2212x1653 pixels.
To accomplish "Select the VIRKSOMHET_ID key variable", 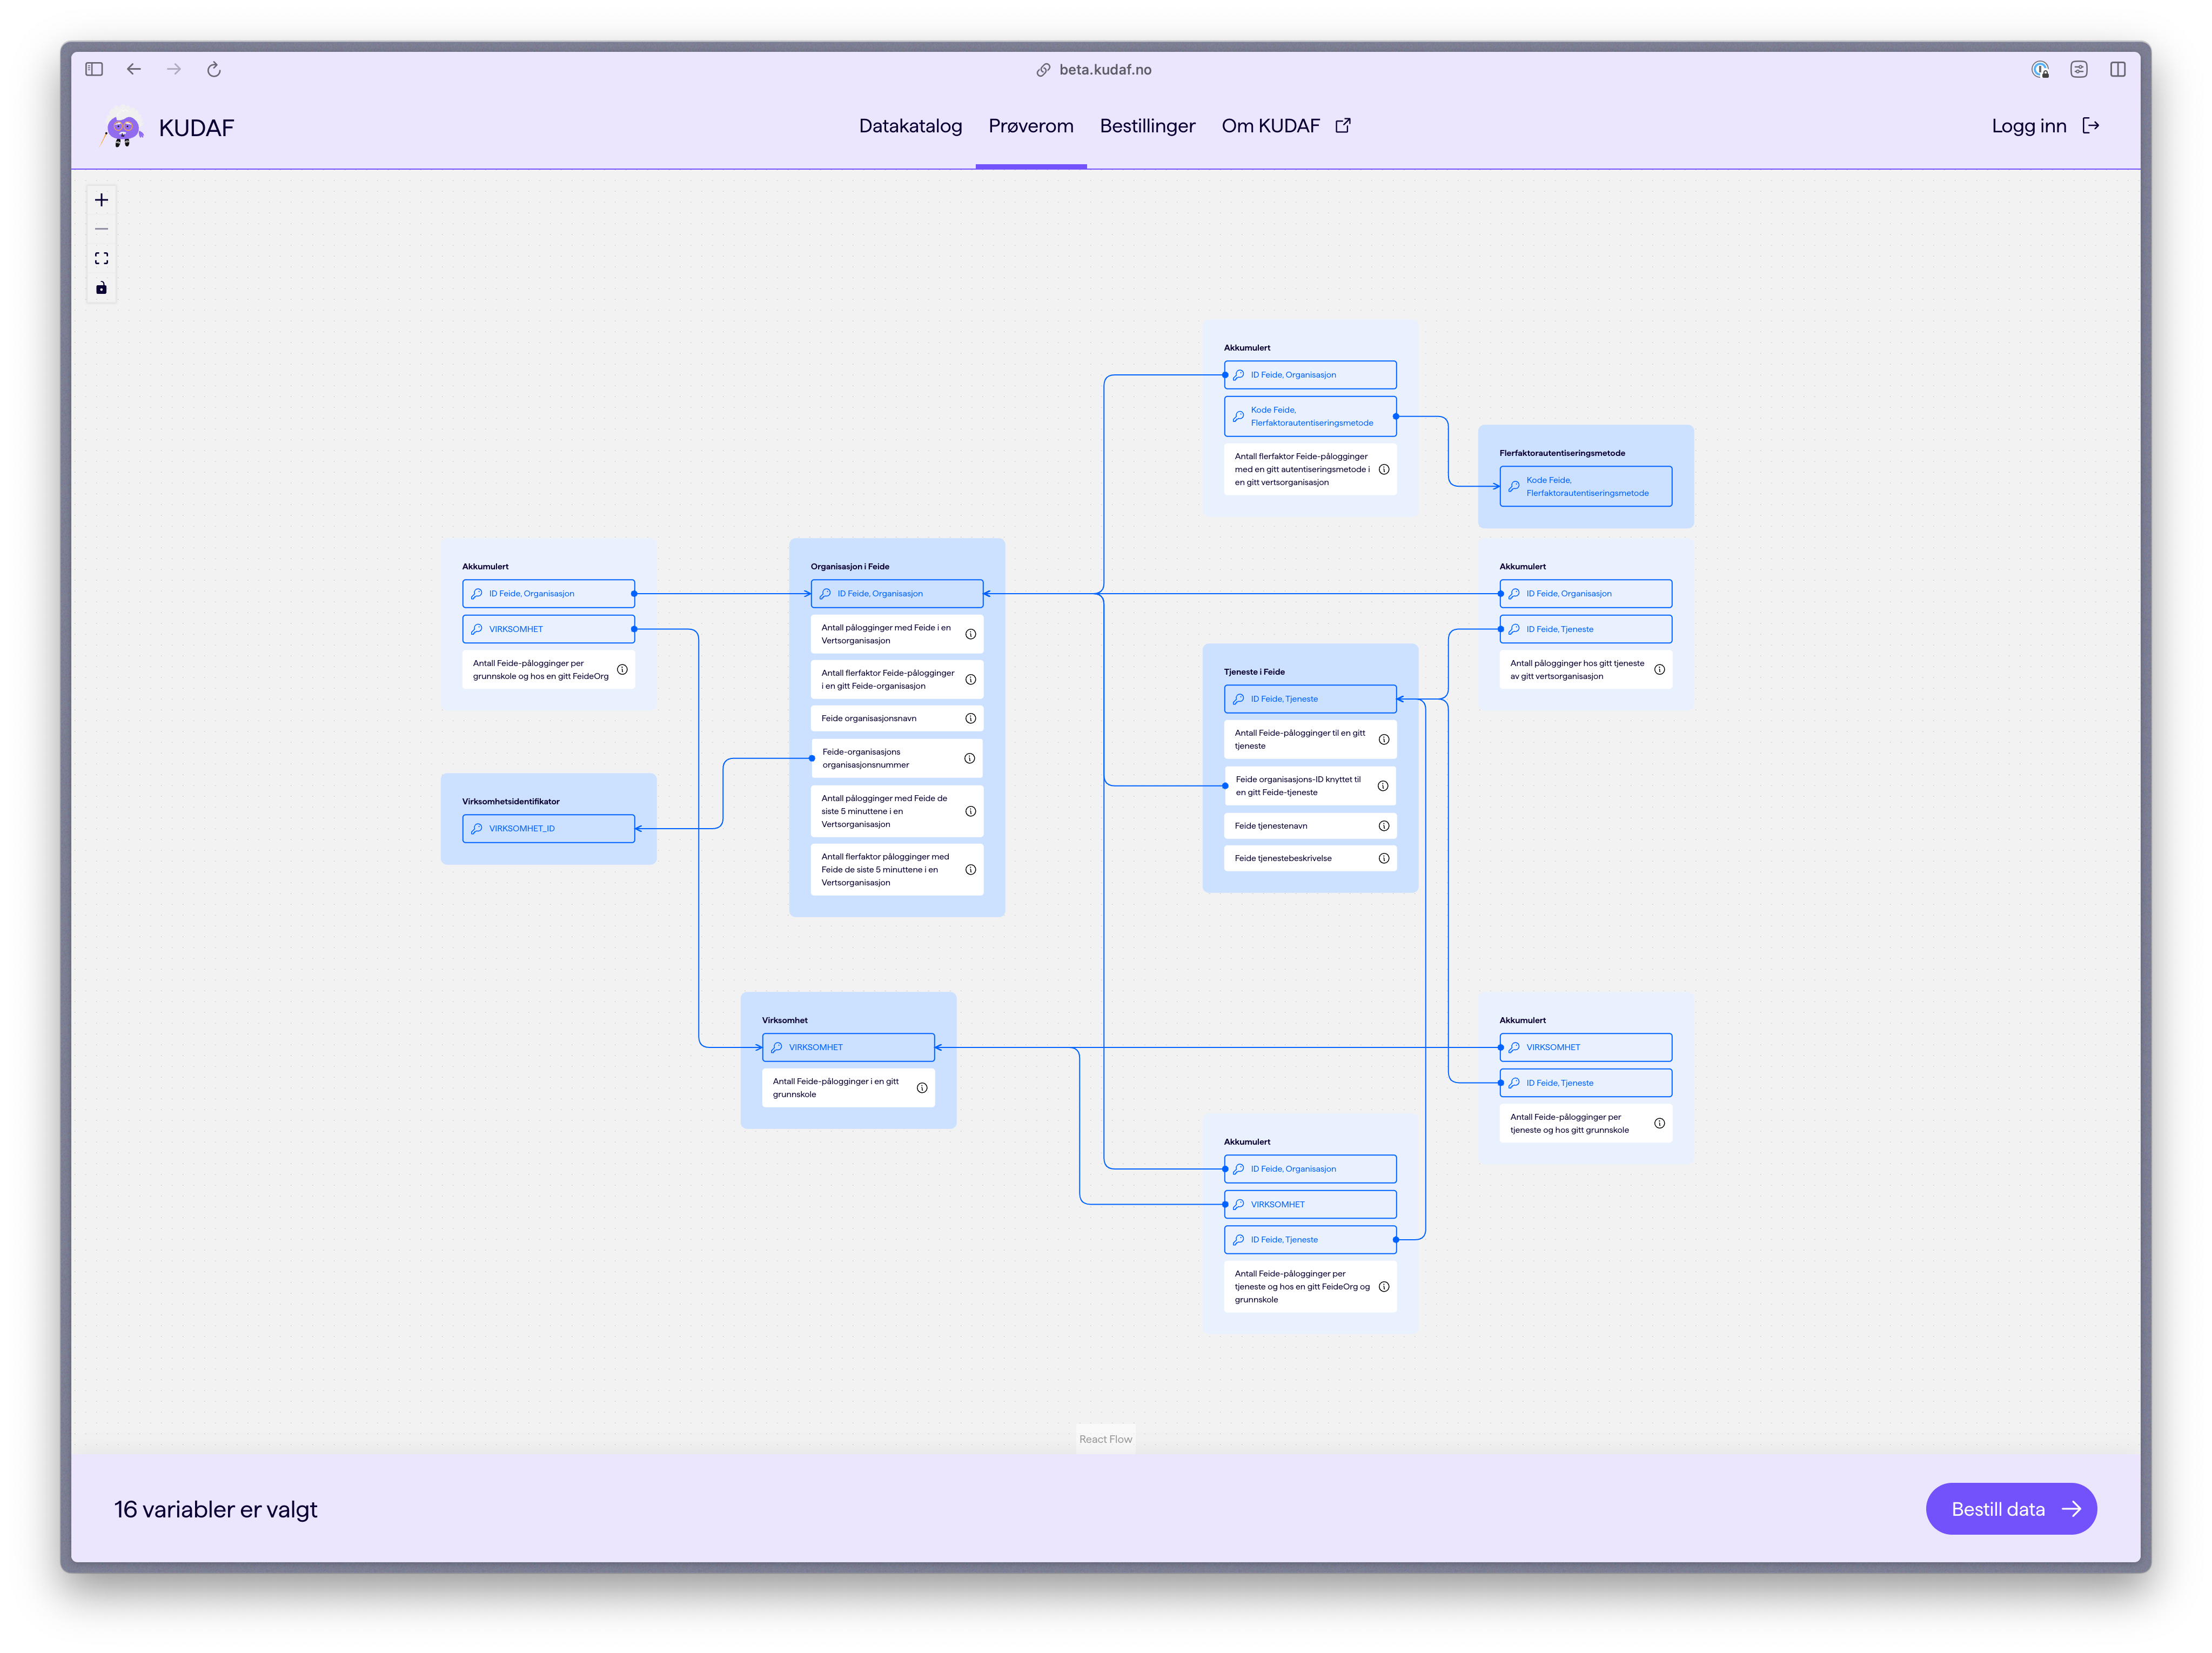I will click(548, 828).
